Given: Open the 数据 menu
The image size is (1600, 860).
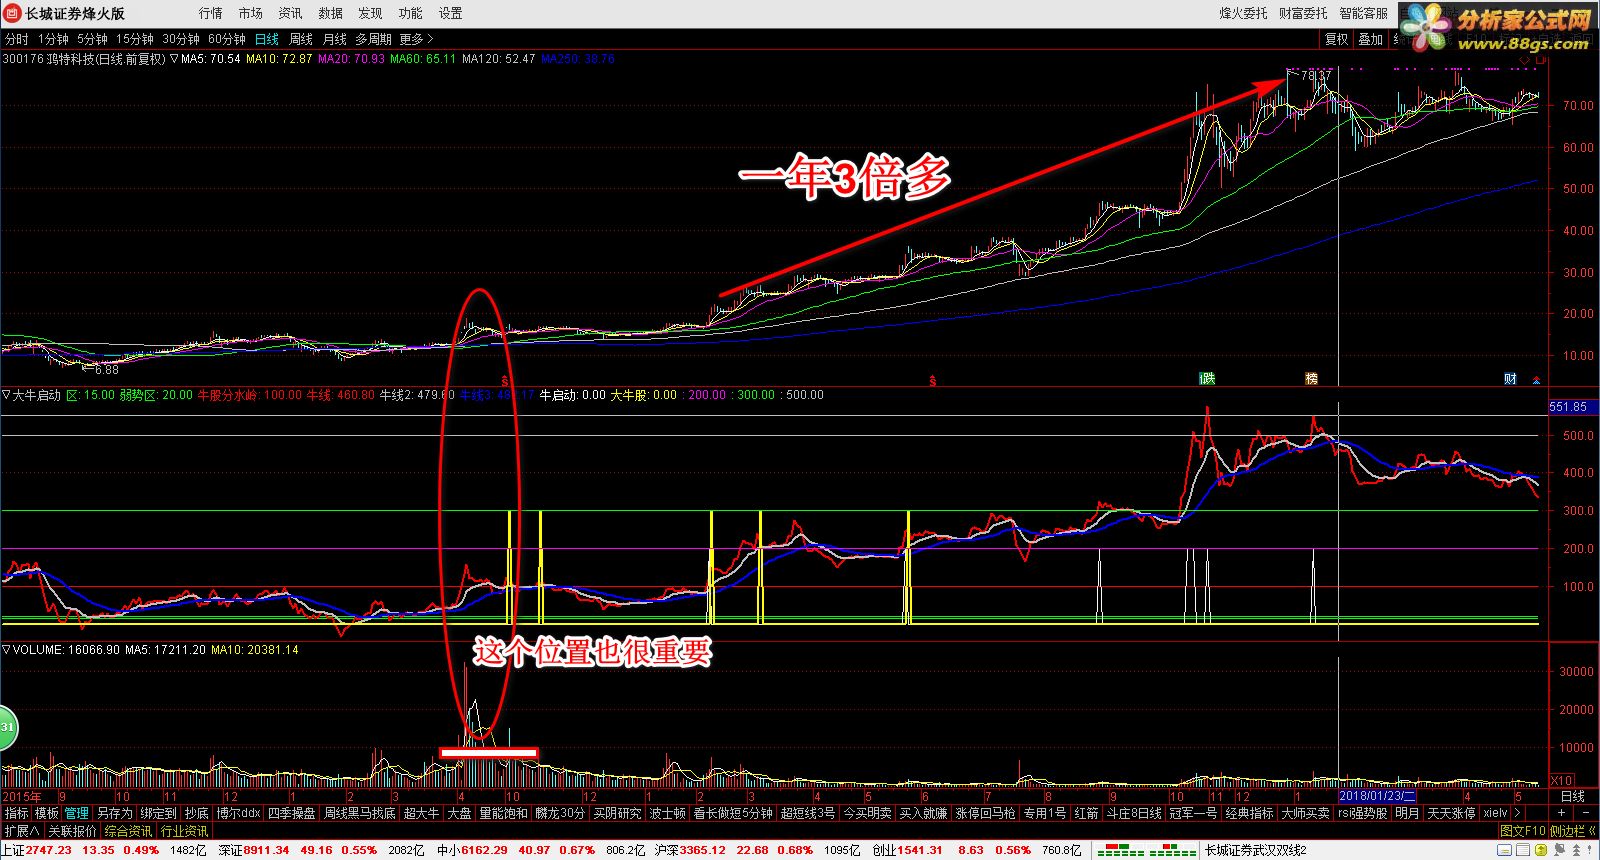Looking at the screenshot, I should point(330,13).
